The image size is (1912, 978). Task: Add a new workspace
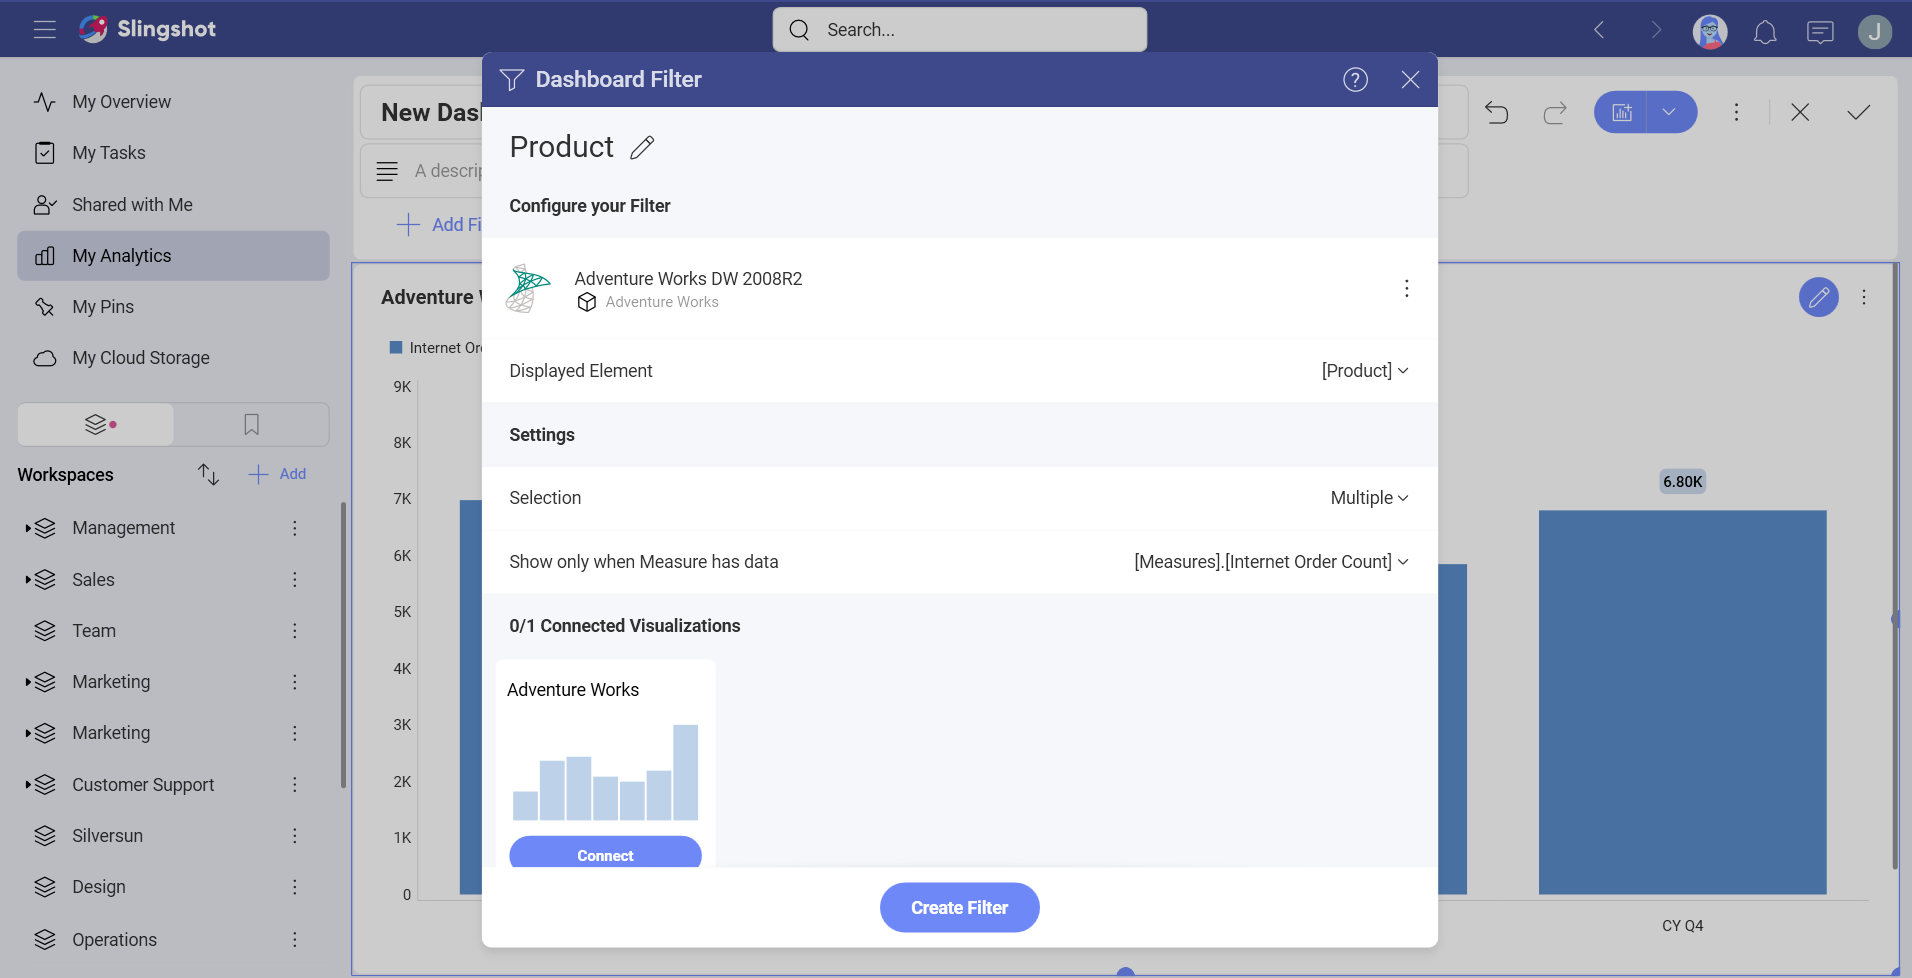[277, 474]
